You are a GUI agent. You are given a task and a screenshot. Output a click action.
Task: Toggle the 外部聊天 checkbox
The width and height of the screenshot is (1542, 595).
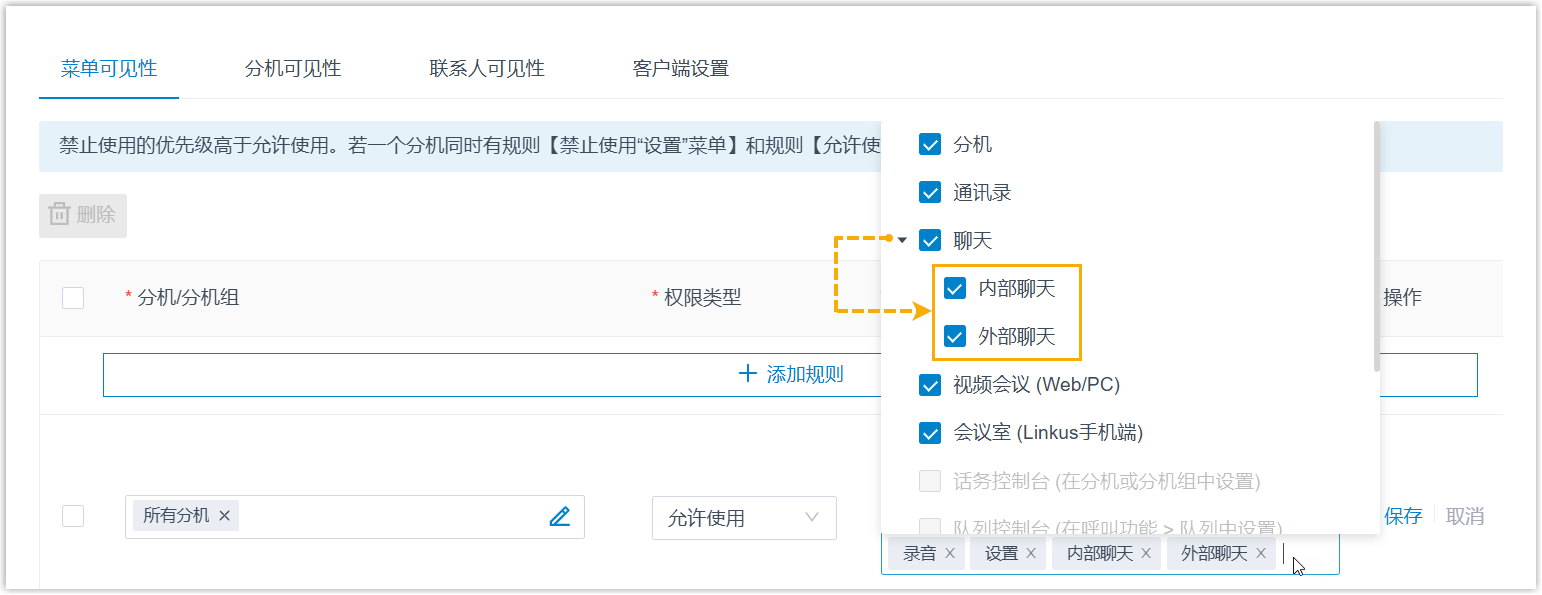(x=955, y=337)
